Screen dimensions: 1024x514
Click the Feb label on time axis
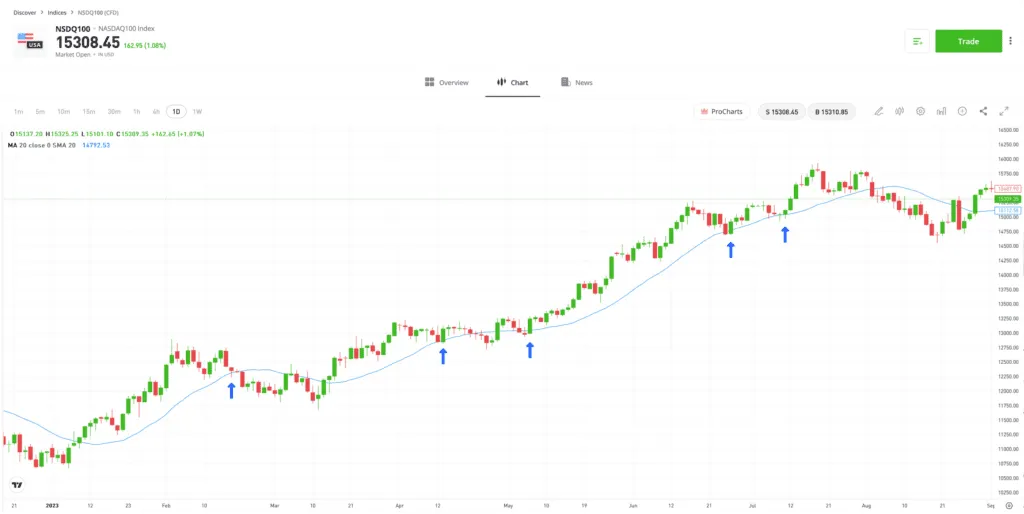(165, 506)
